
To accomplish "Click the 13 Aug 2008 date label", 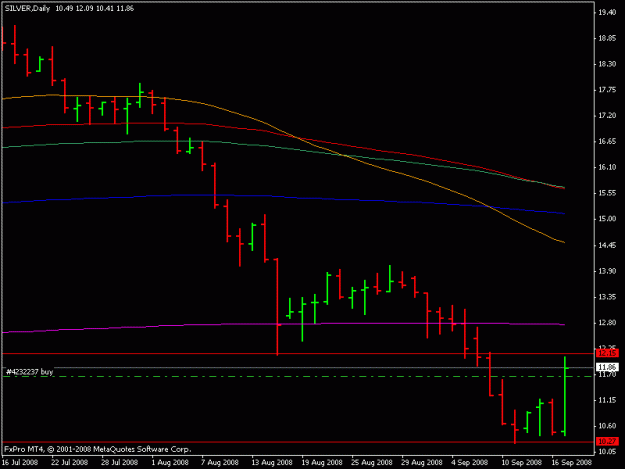I will pyautogui.click(x=272, y=462).
